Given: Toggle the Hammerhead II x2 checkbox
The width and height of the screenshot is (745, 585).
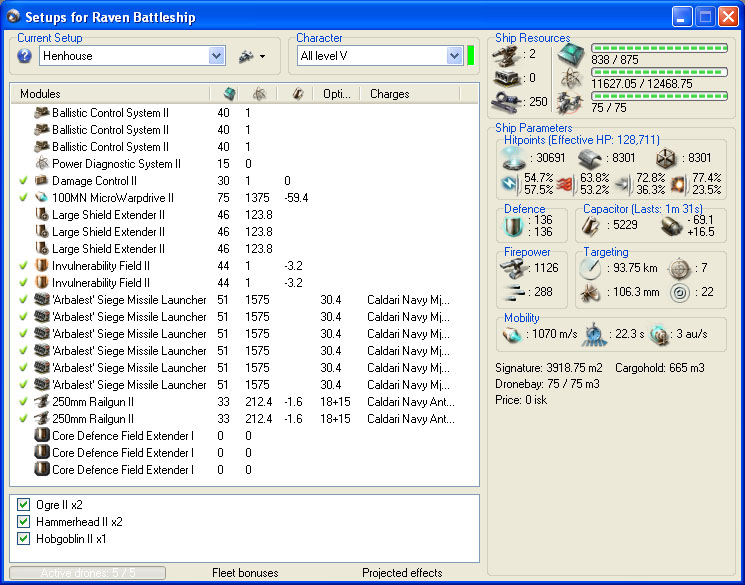Looking at the screenshot, I should point(24,522).
